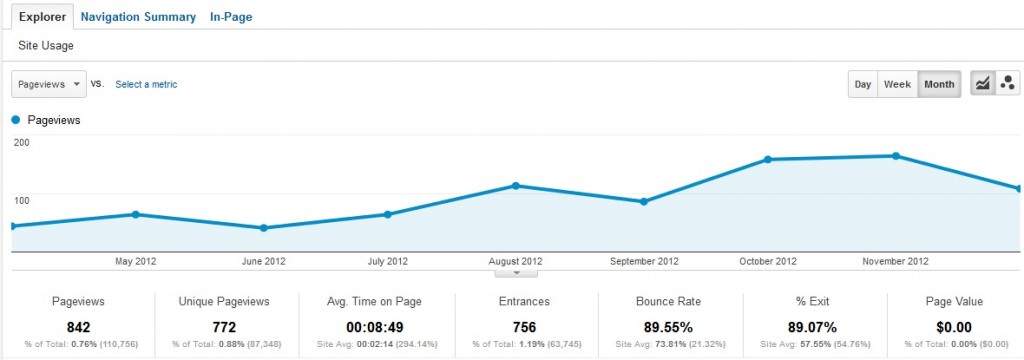The image size is (1024, 360).
Task: Click the June 2012 data point
Action: click(x=263, y=228)
